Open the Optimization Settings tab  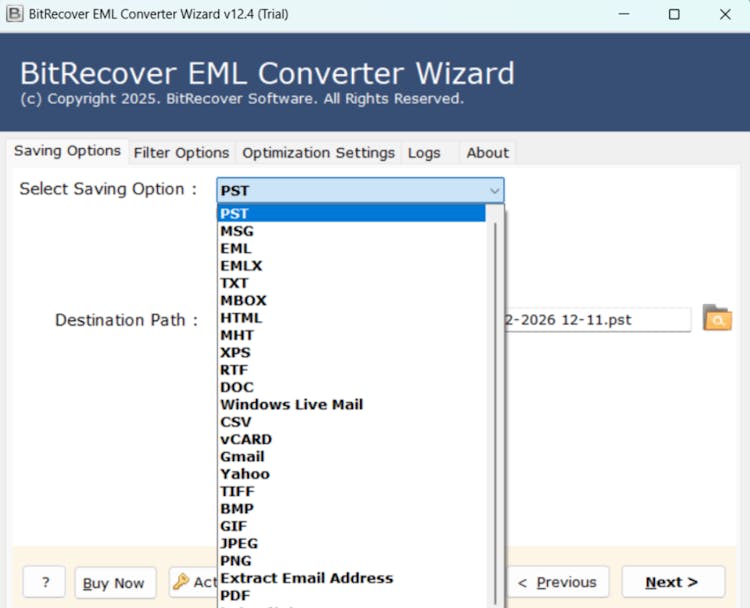(318, 153)
